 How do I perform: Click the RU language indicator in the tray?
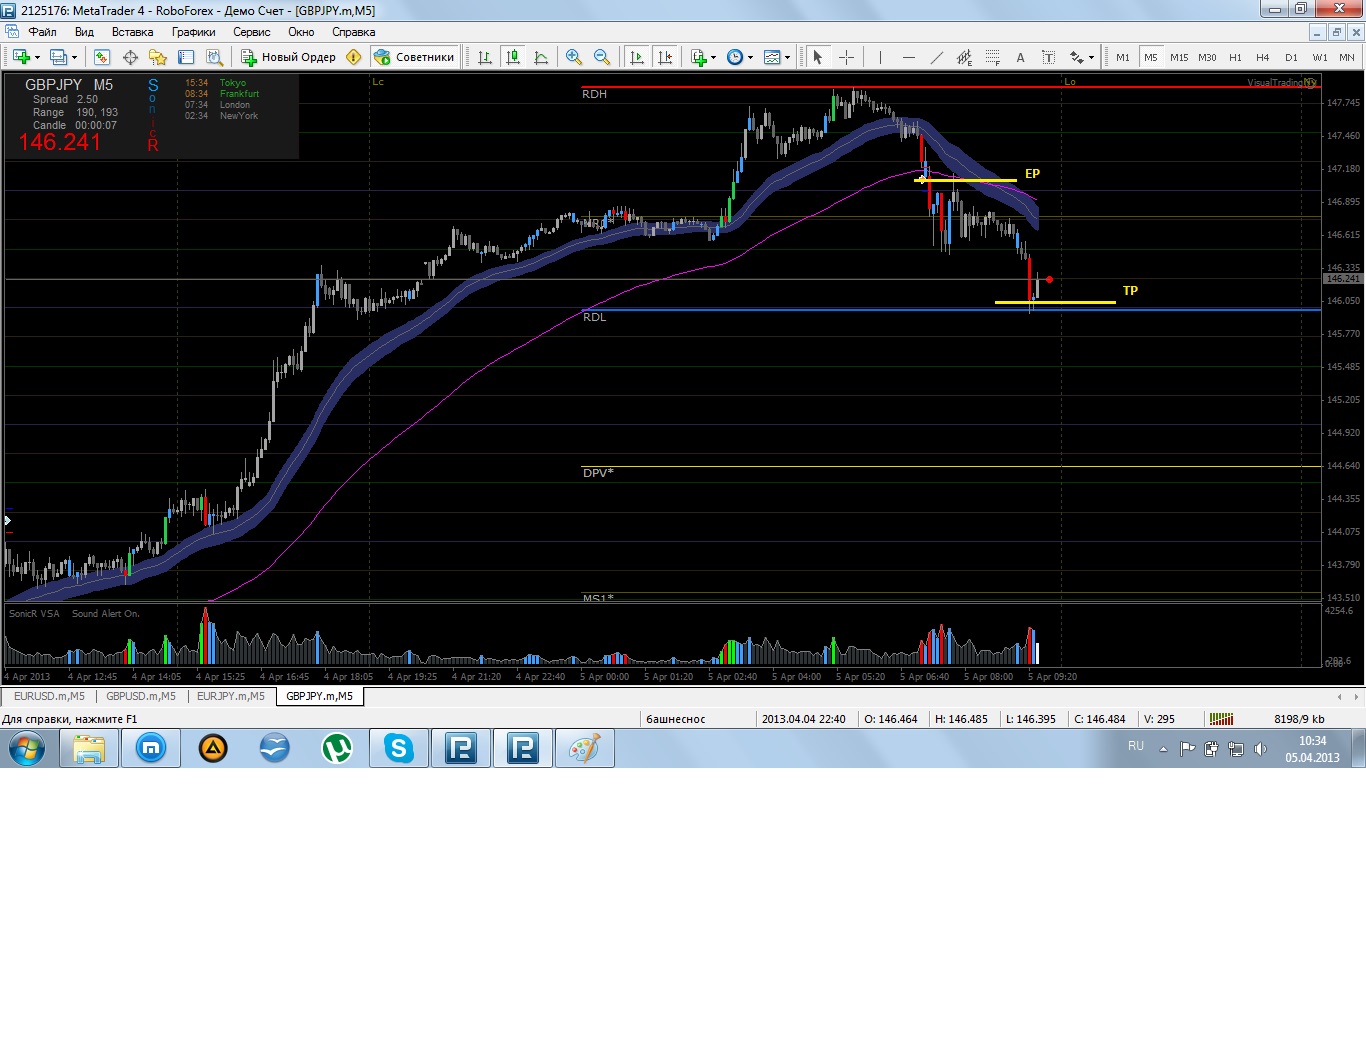pos(1136,746)
